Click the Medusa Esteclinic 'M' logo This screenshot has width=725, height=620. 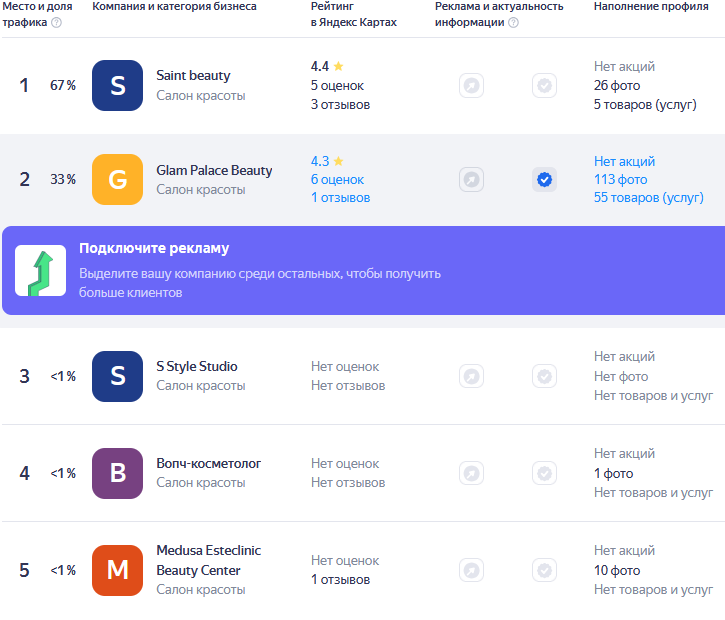(x=117, y=570)
